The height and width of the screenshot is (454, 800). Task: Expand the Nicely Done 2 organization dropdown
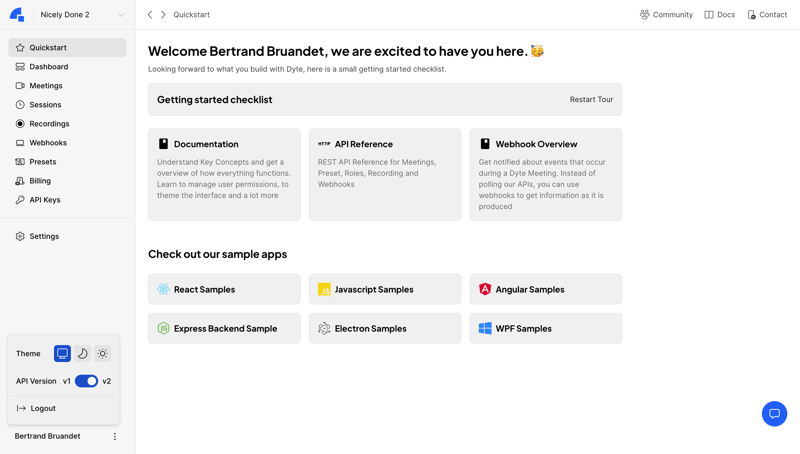pyautogui.click(x=121, y=15)
